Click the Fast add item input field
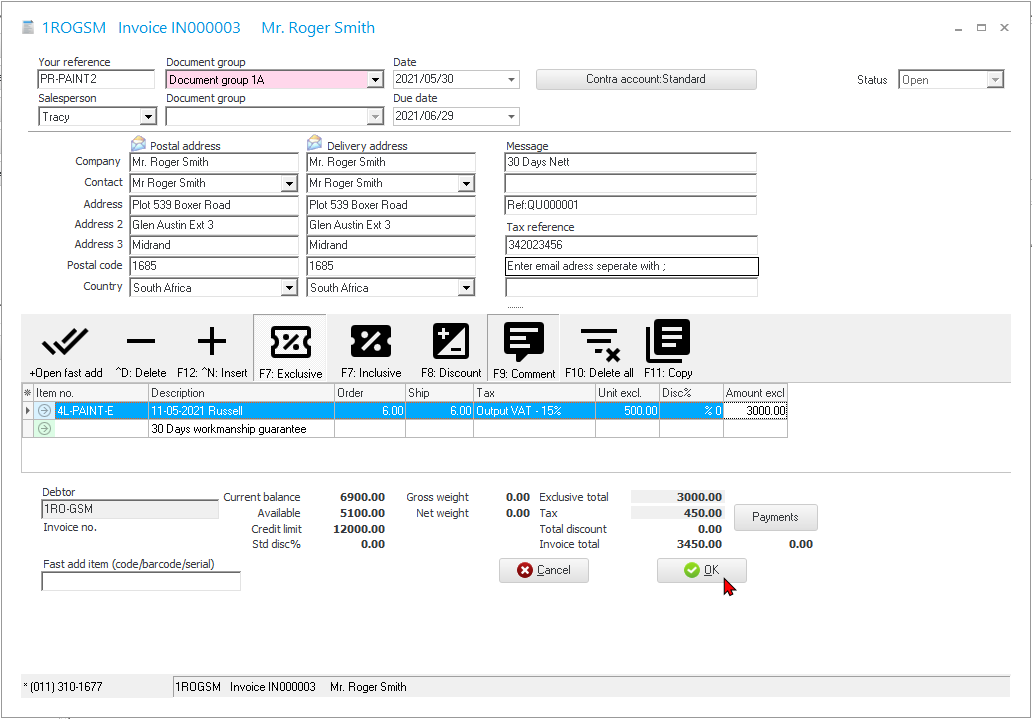Viewport: 1032px width, 719px height. pos(141,581)
